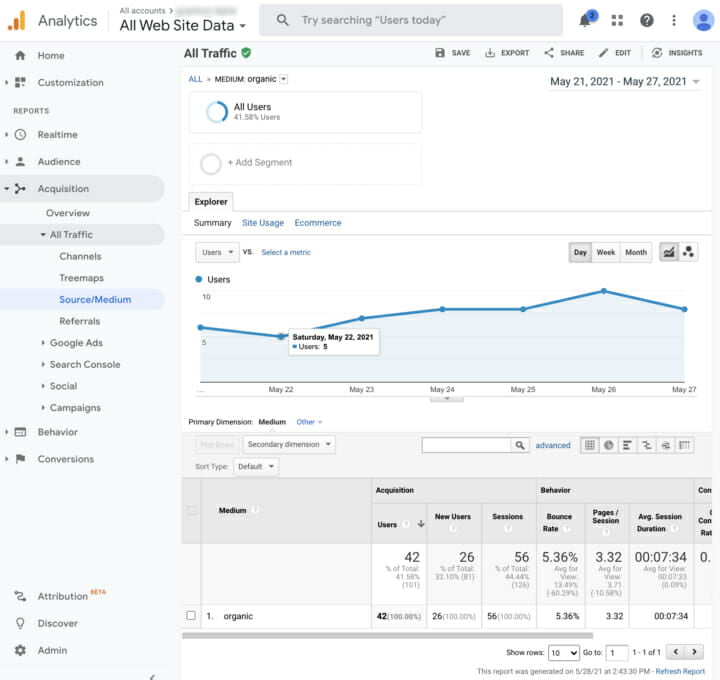Open the Users metric dropdown
Image resolution: width=720 pixels, height=680 pixels.
click(217, 252)
